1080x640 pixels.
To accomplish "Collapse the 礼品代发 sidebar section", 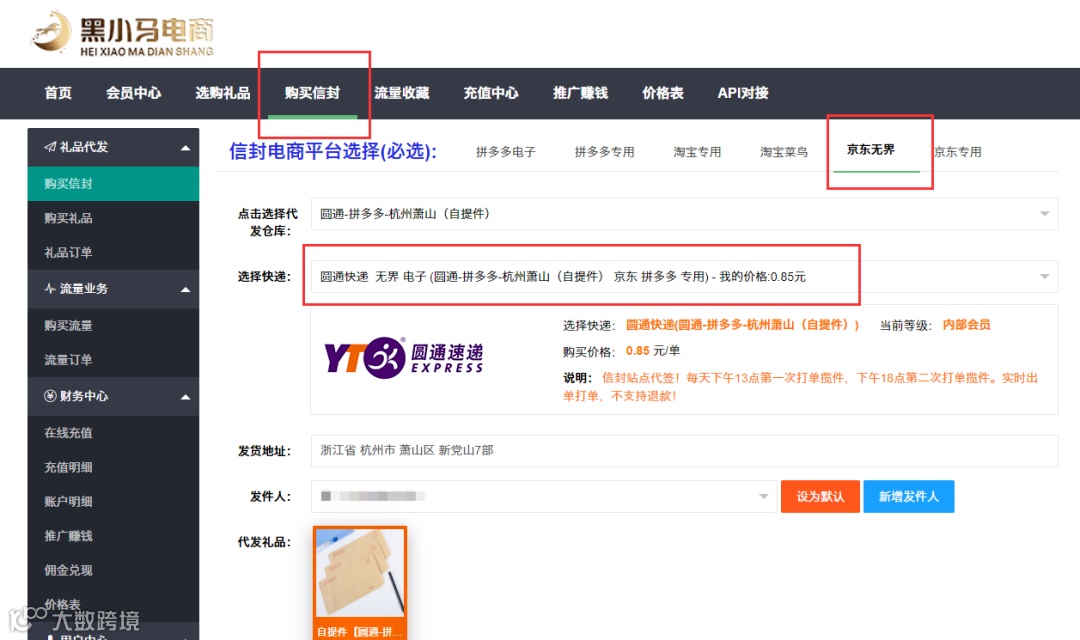I will tap(185, 147).
